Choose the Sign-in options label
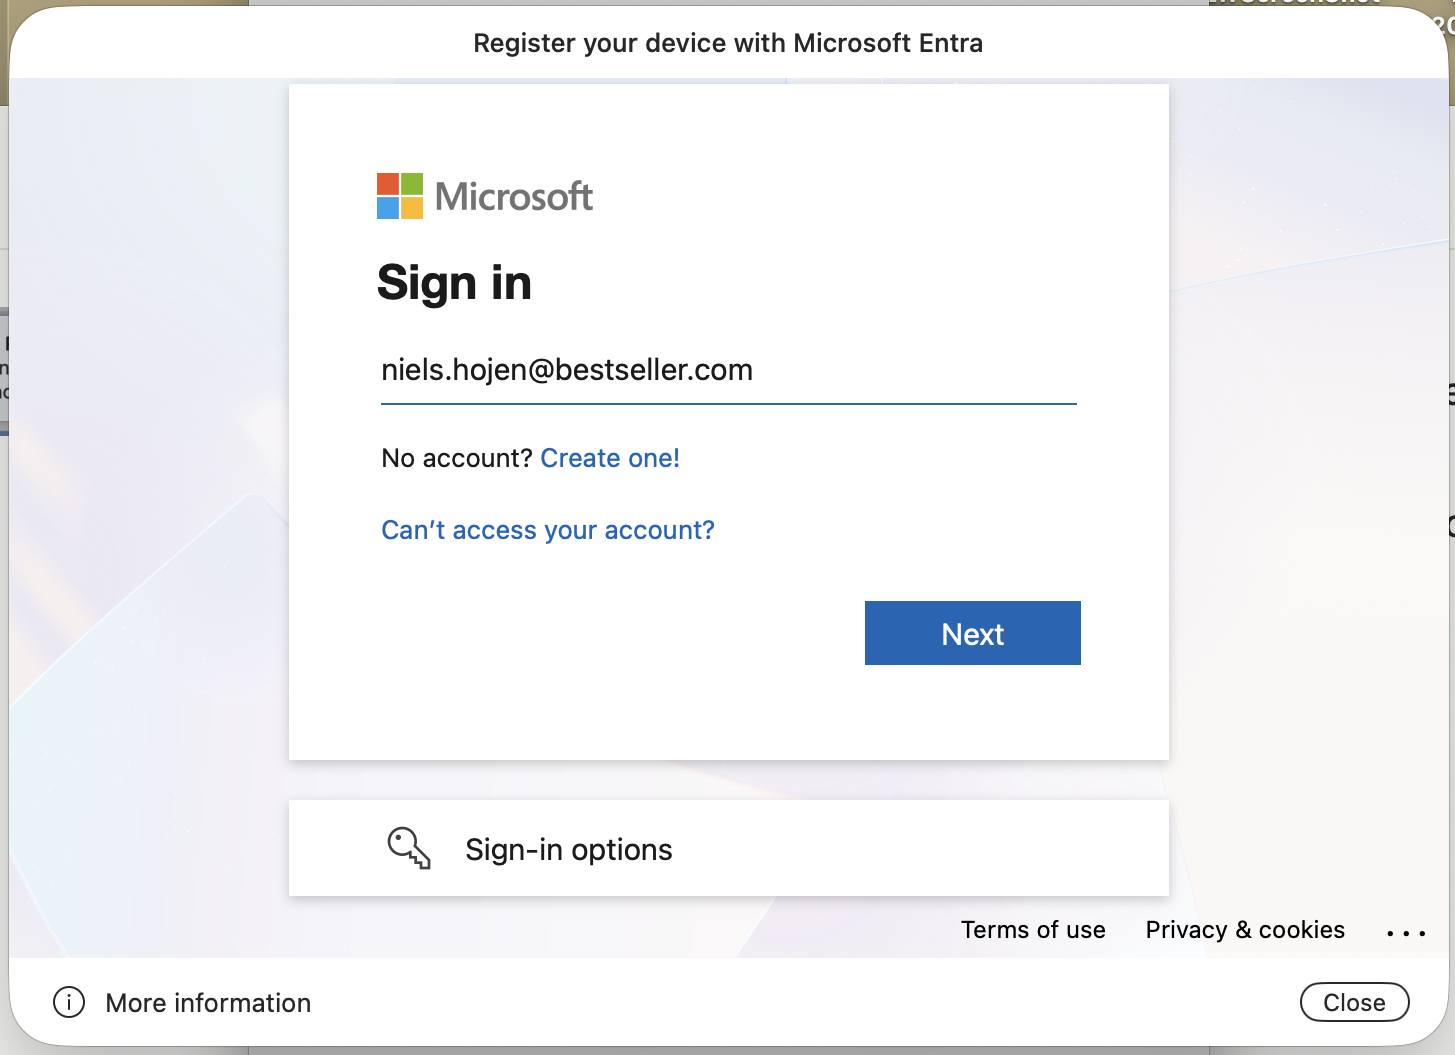The image size is (1455, 1055). tap(569, 850)
